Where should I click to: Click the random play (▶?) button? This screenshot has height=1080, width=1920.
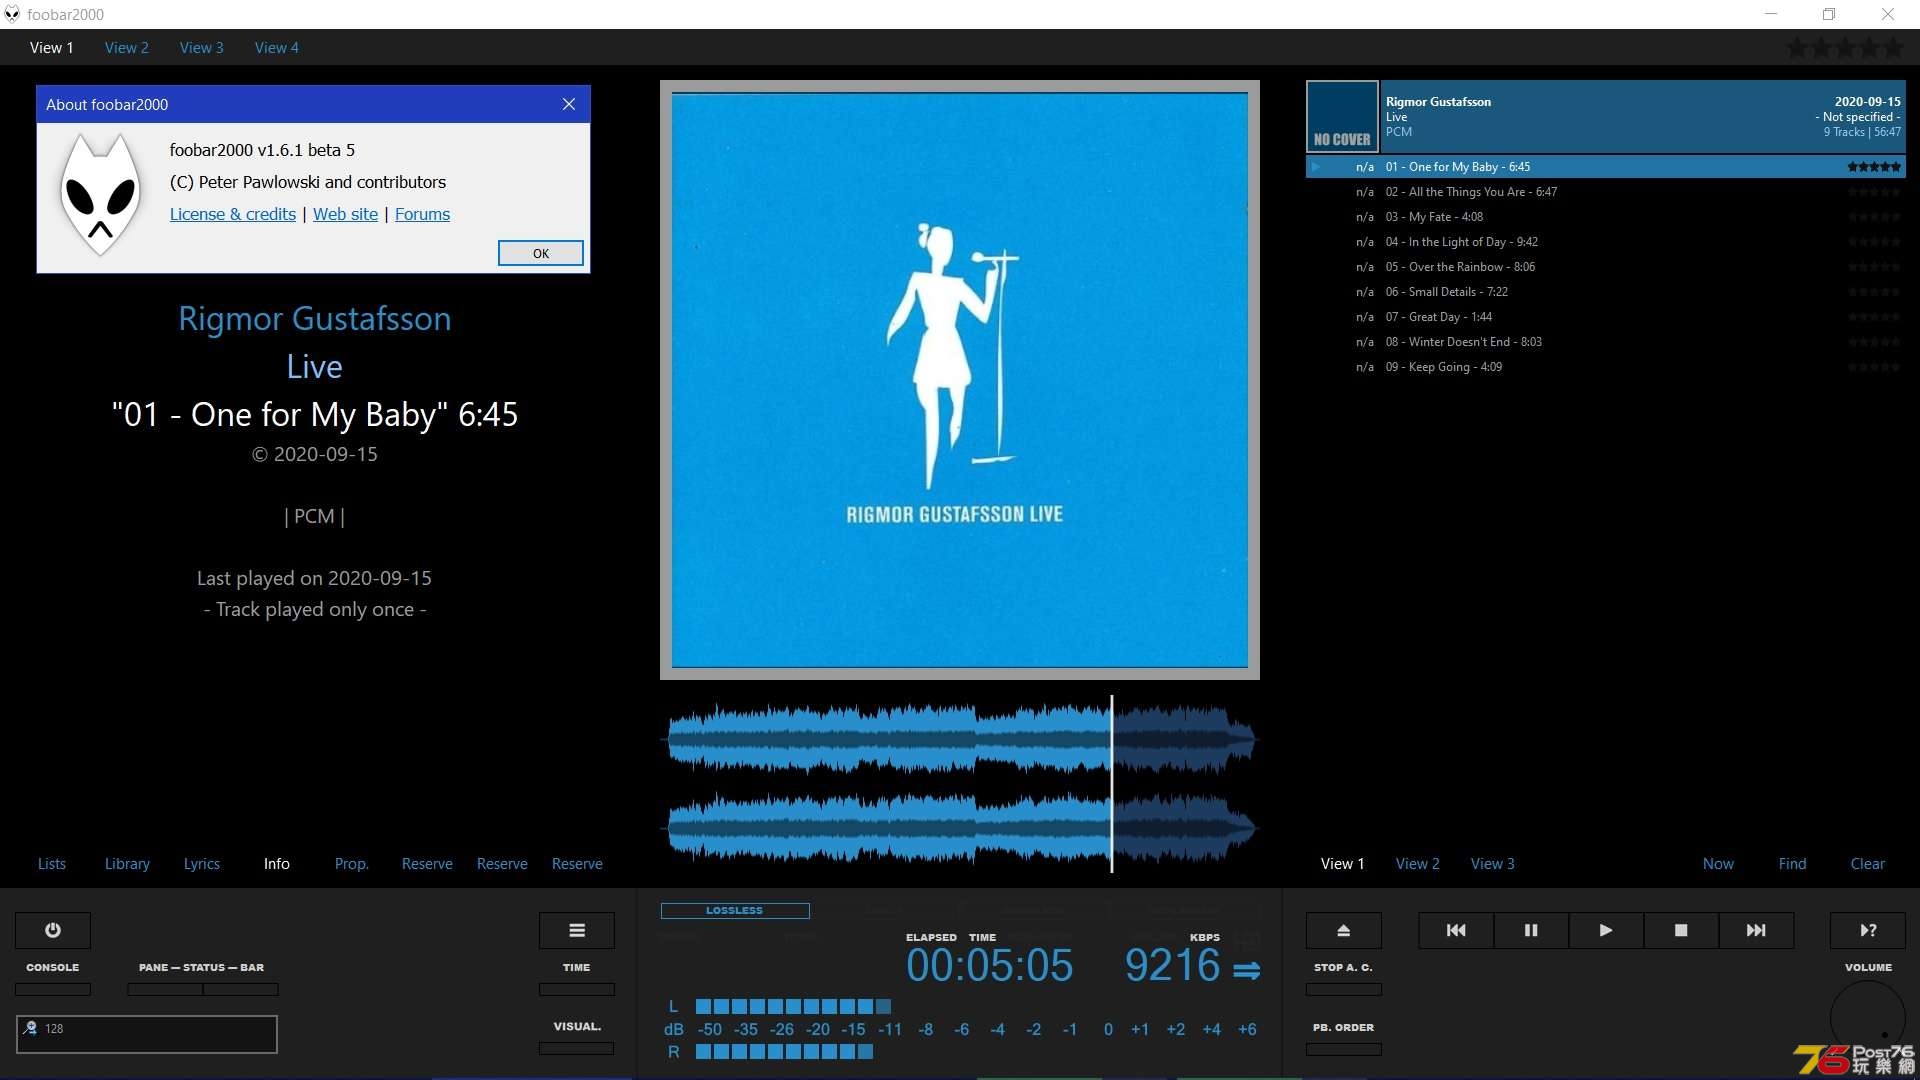click(1868, 930)
